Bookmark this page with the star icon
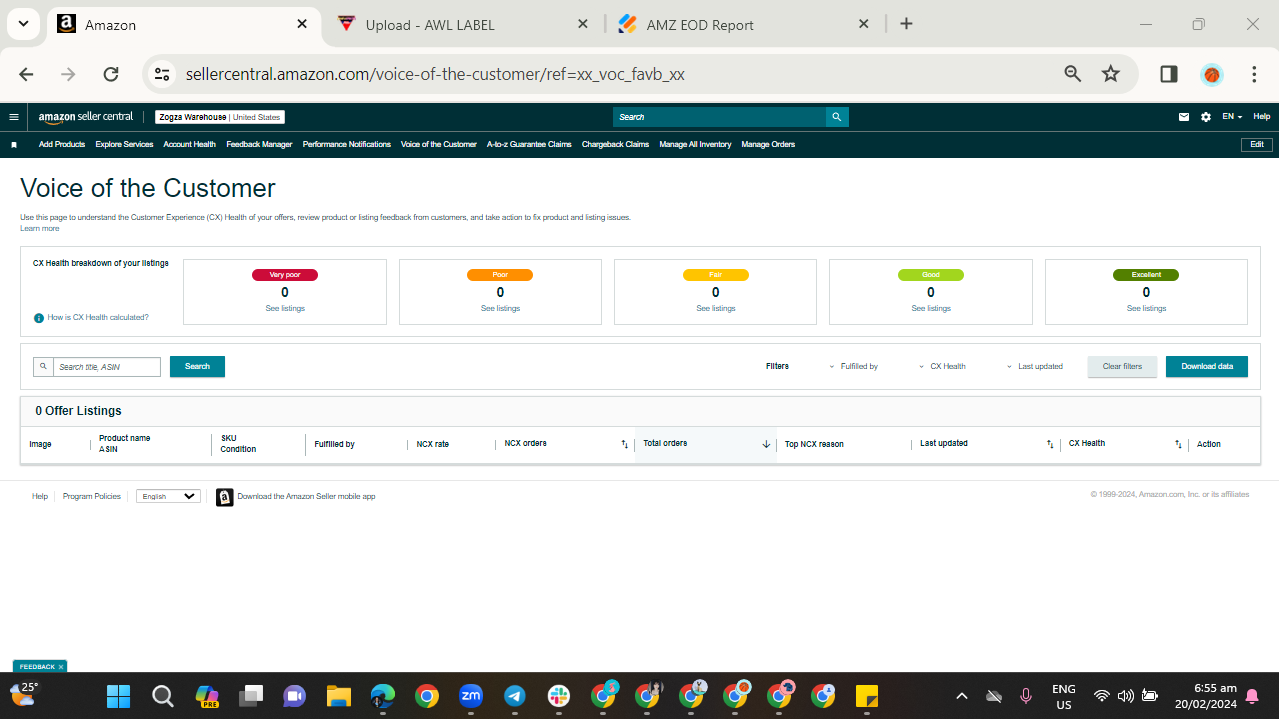The image size is (1279, 719). pos(1110,74)
